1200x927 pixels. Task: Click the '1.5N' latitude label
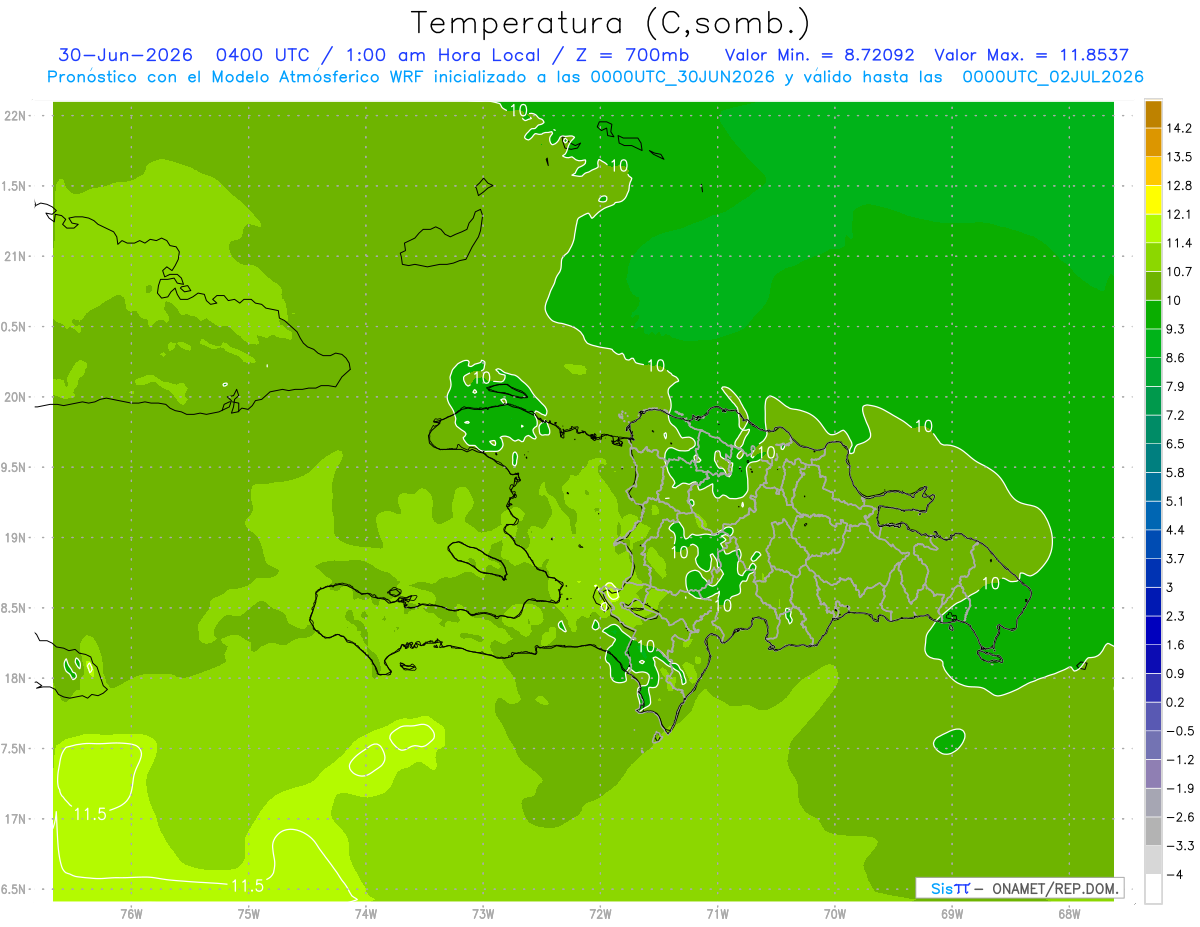pyautogui.click(x=15, y=186)
